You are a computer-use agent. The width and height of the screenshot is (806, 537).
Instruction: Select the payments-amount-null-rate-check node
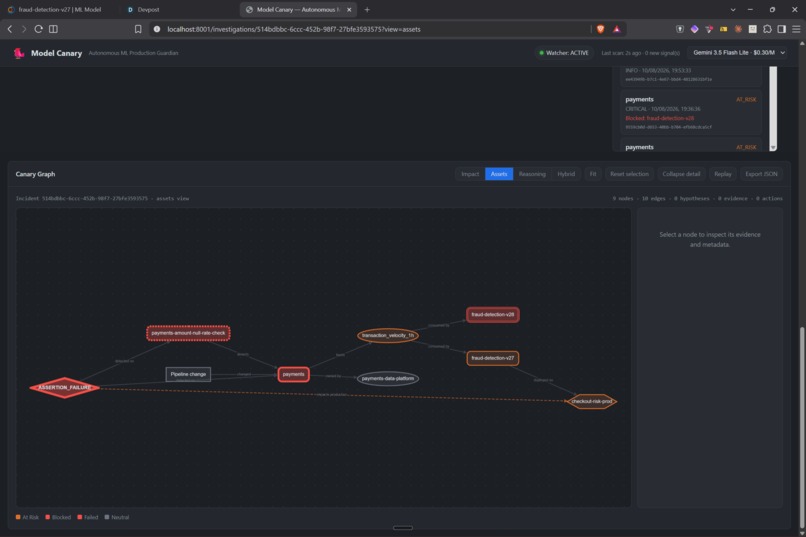pyautogui.click(x=188, y=333)
